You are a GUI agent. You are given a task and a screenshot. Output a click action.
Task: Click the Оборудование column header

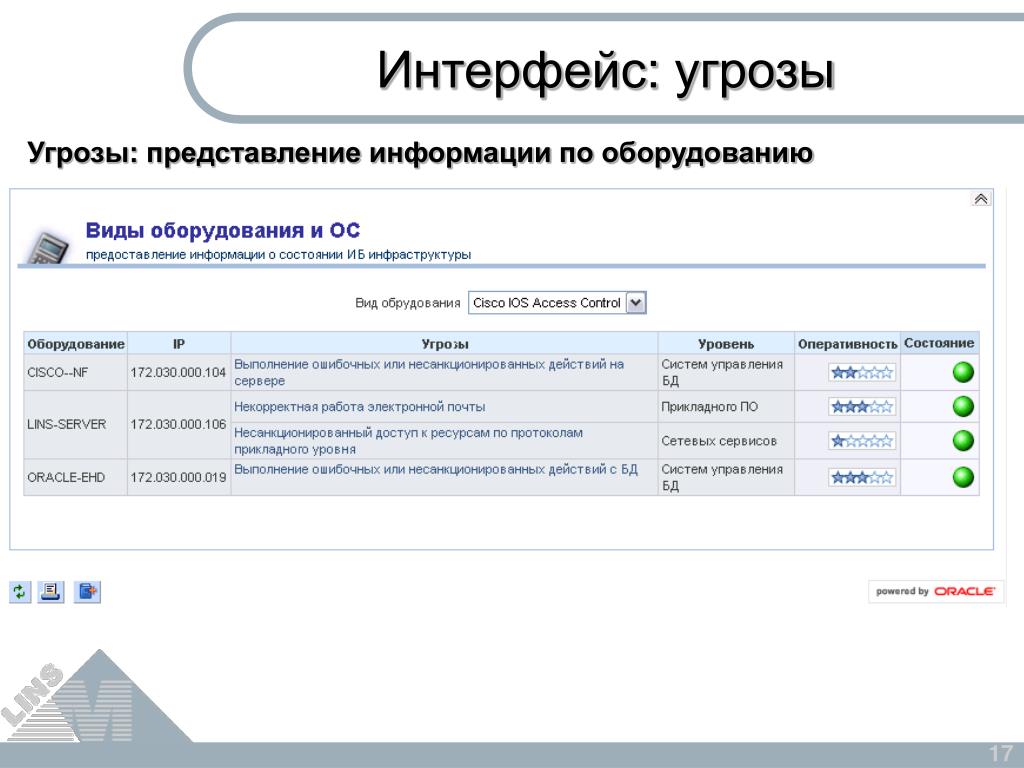[76, 344]
